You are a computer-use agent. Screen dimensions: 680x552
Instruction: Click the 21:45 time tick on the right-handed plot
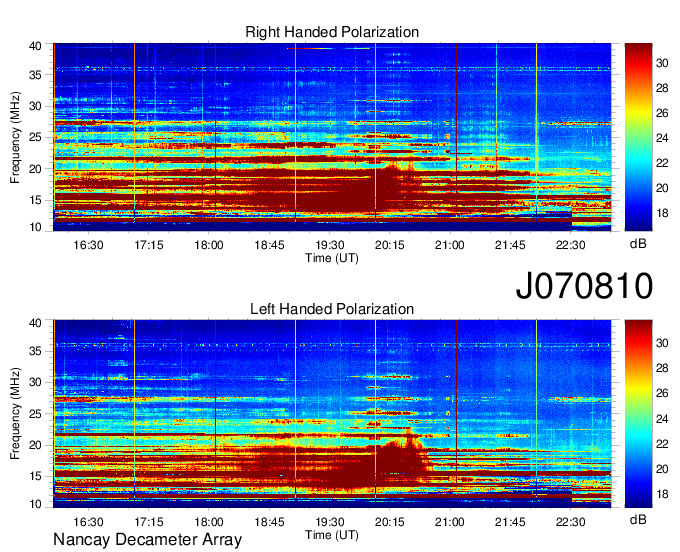(510, 245)
